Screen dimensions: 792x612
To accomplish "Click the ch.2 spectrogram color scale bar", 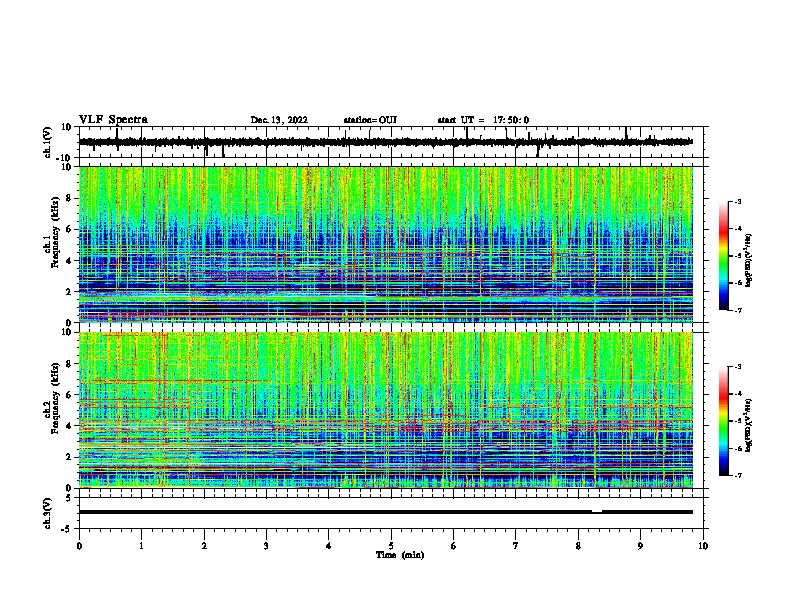I will (x=724, y=421).
